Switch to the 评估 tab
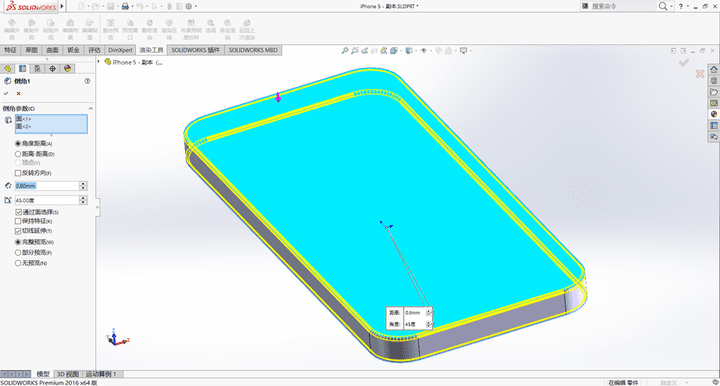 [x=94, y=50]
